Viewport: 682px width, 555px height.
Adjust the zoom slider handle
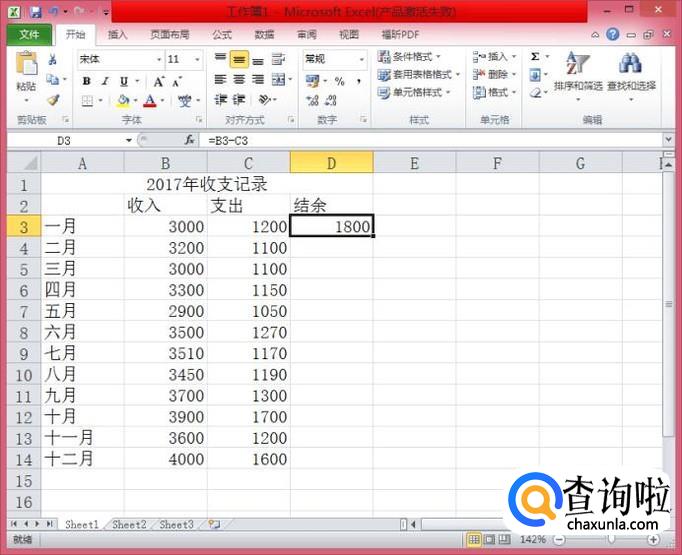pyautogui.click(x=611, y=540)
